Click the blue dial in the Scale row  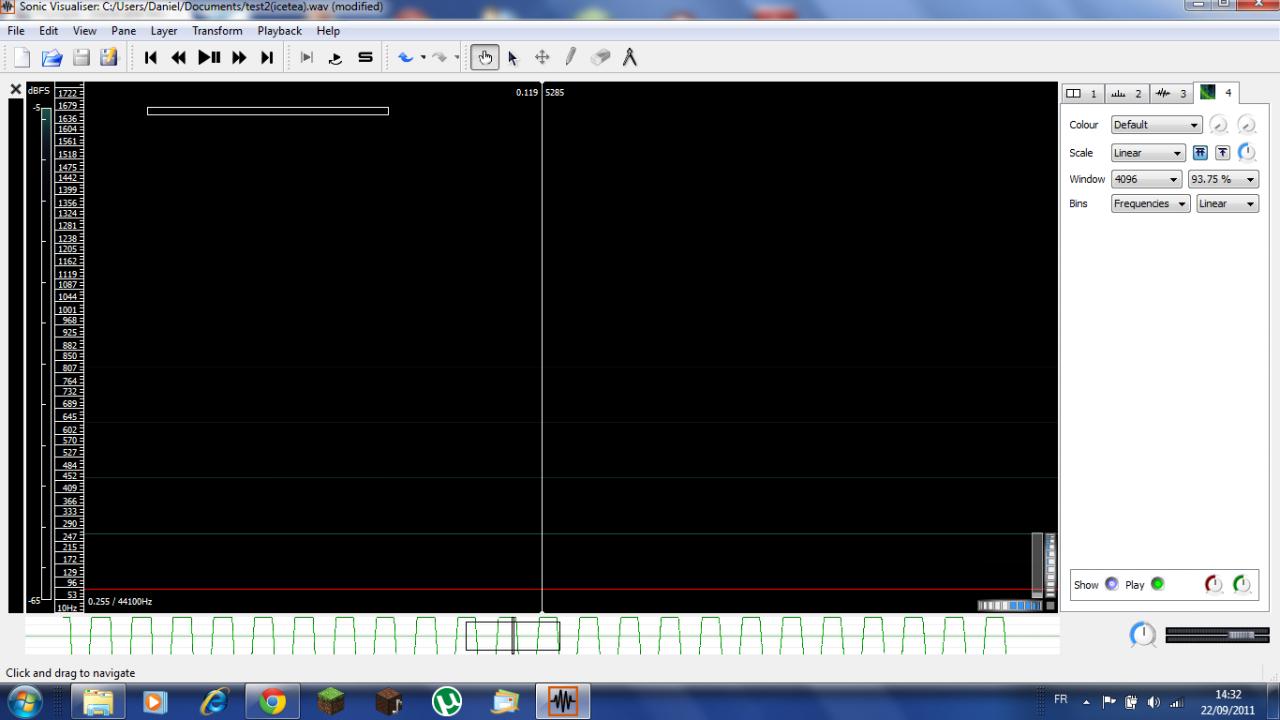pos(1246,153)
